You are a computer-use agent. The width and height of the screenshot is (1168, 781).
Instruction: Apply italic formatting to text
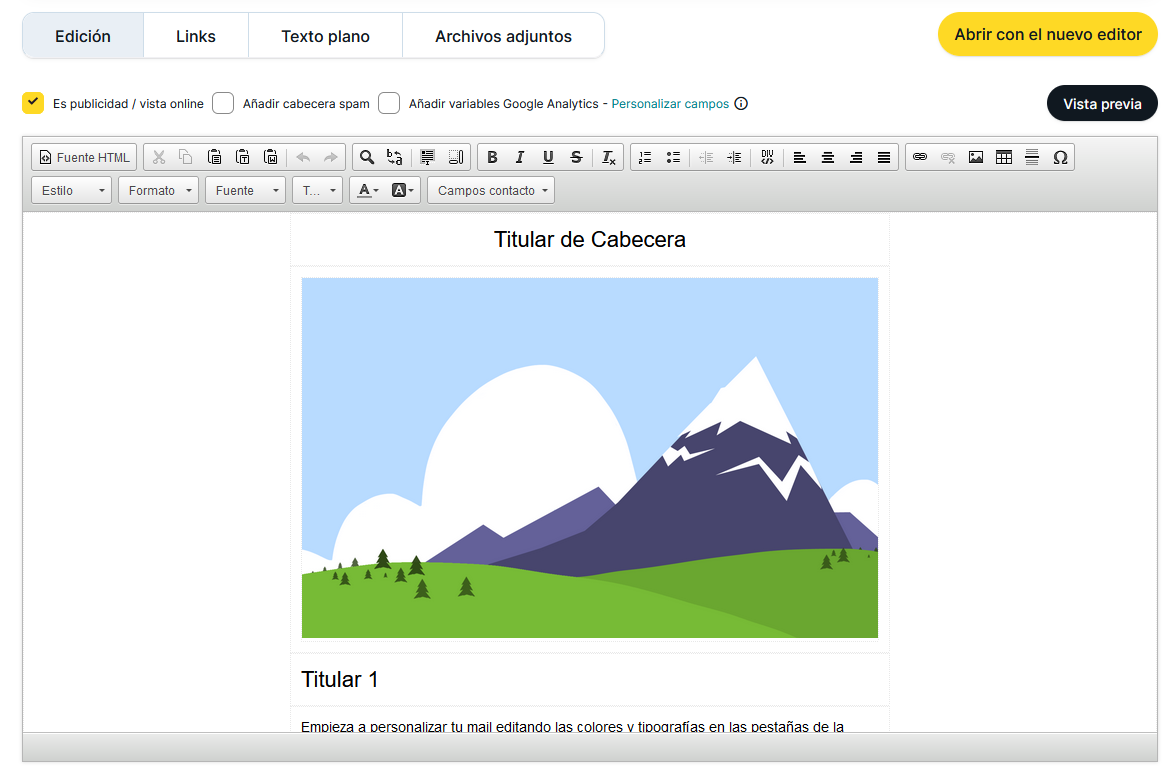520,157
